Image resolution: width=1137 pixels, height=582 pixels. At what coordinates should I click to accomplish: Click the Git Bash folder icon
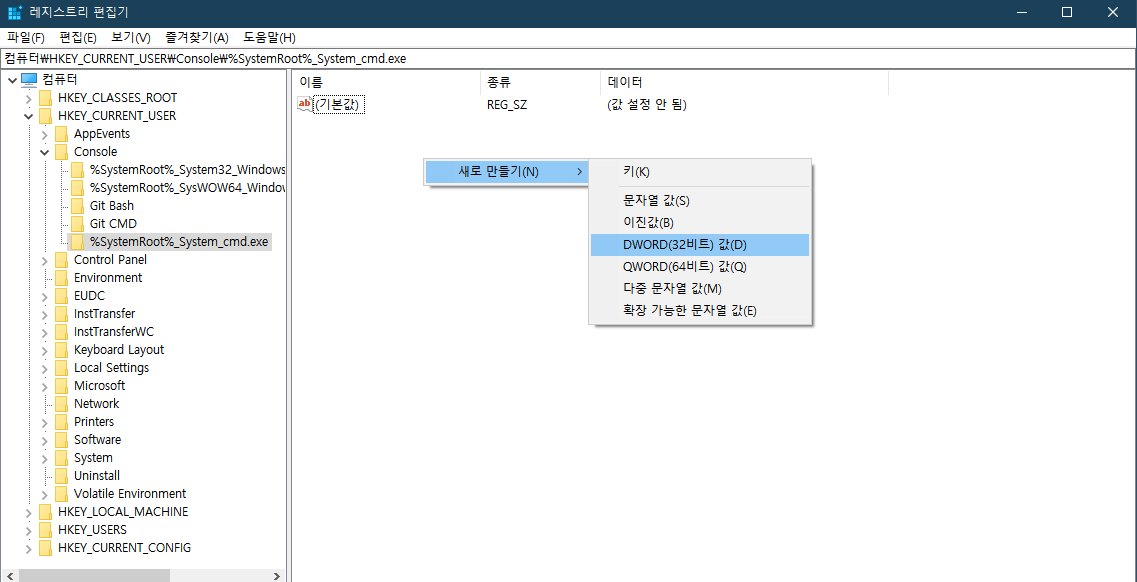[78, 205]
